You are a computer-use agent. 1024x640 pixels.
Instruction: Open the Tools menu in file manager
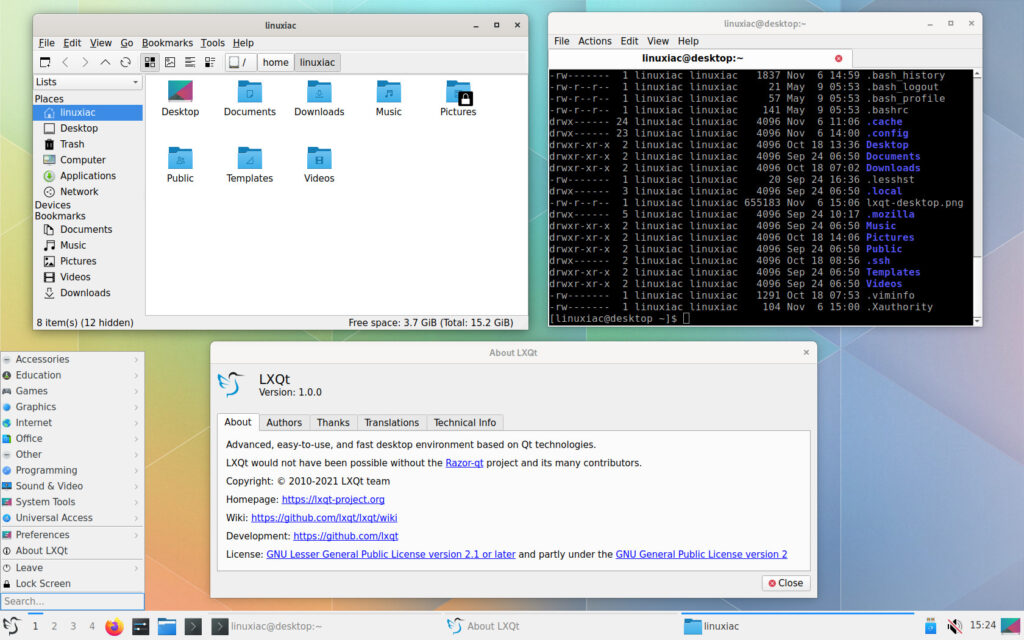tap(212, 43)
